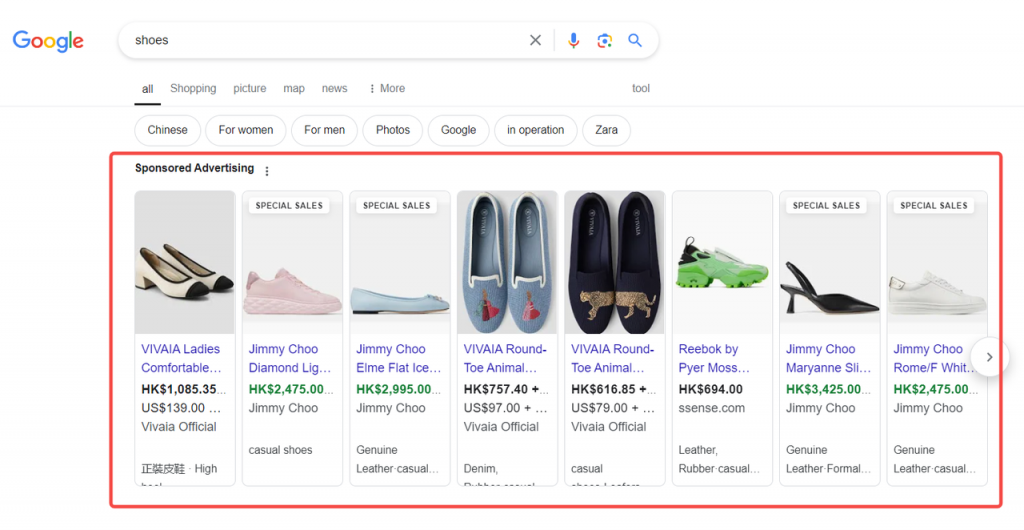
Task: Select the Photos filter chip
Action: click(x=393, y=130)
